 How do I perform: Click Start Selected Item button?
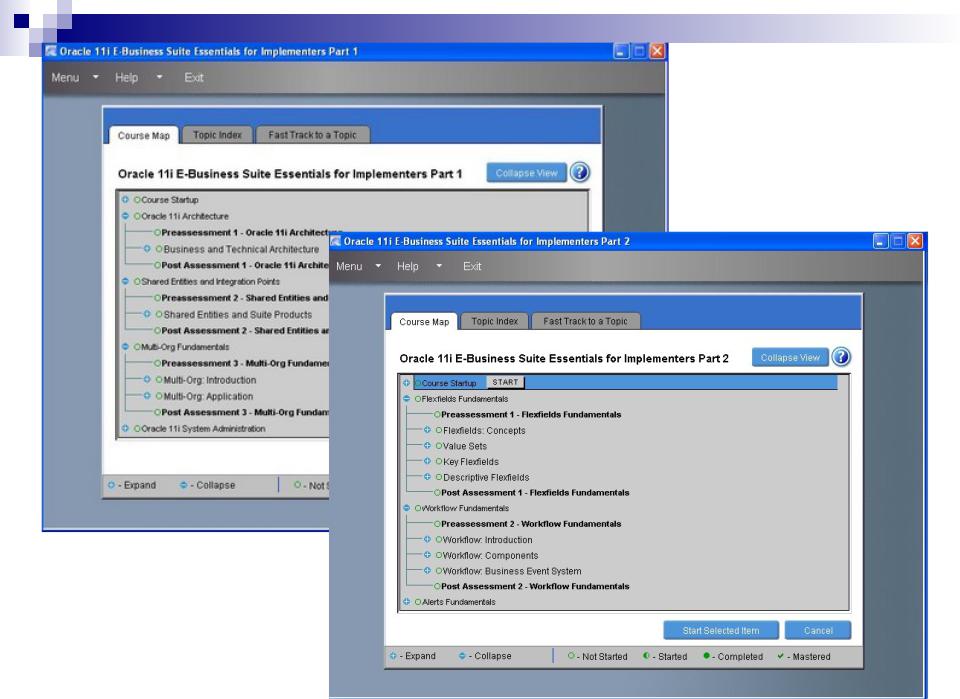tap(721, 630)
